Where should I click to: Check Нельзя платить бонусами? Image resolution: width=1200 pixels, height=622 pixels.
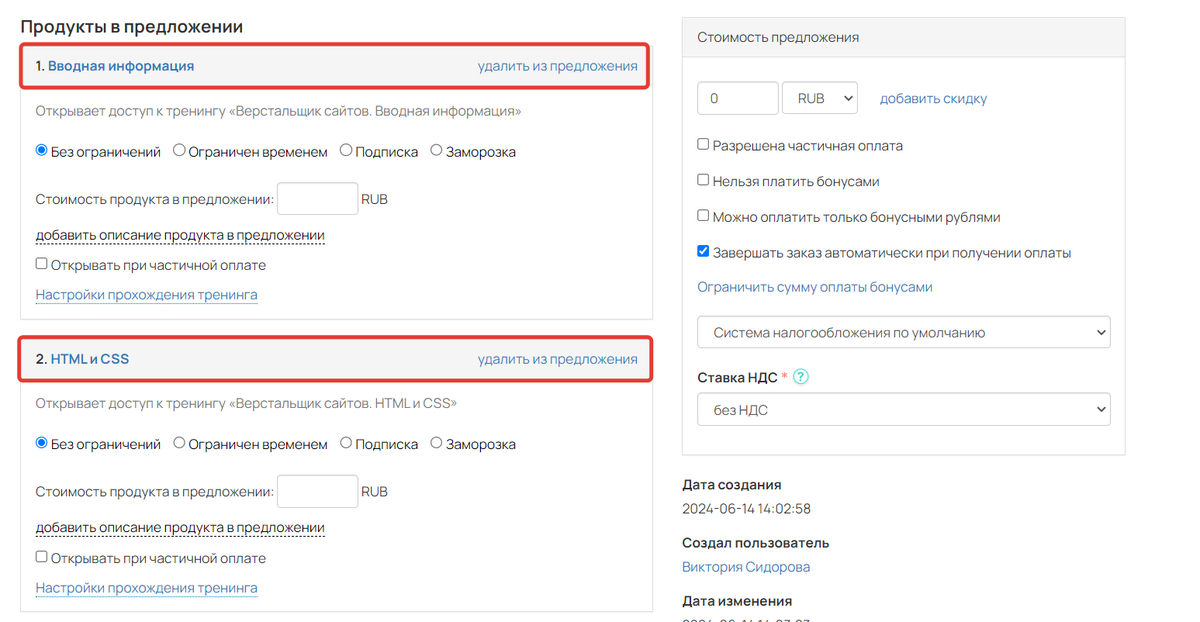(703, 181)
